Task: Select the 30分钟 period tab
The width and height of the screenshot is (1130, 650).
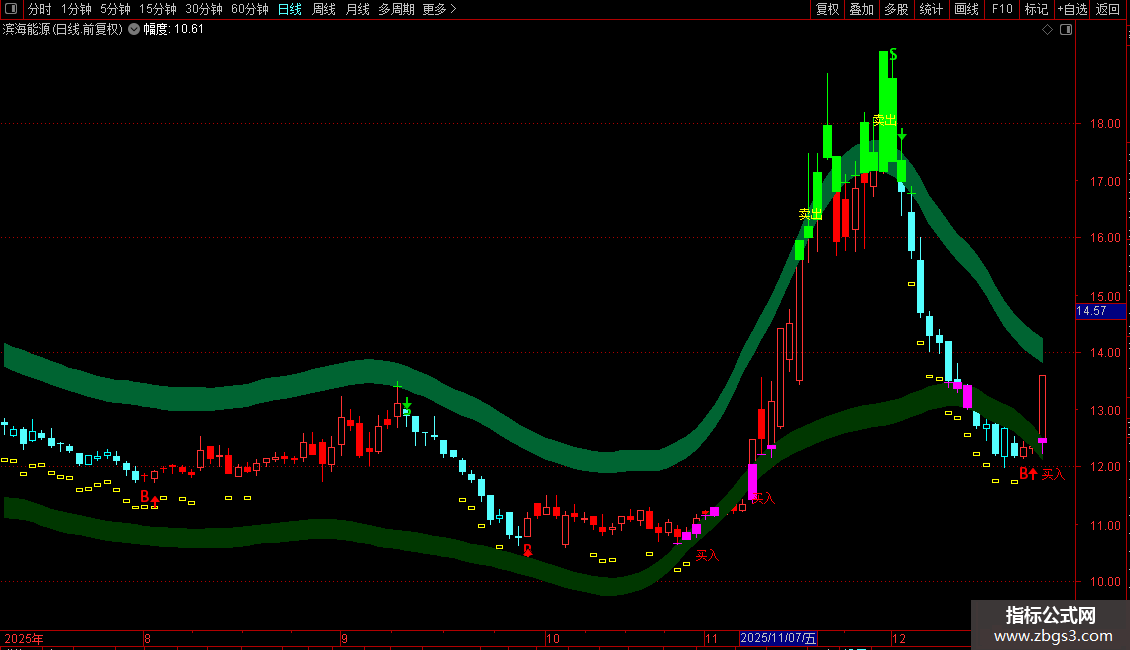Action: tap(203, 9)
